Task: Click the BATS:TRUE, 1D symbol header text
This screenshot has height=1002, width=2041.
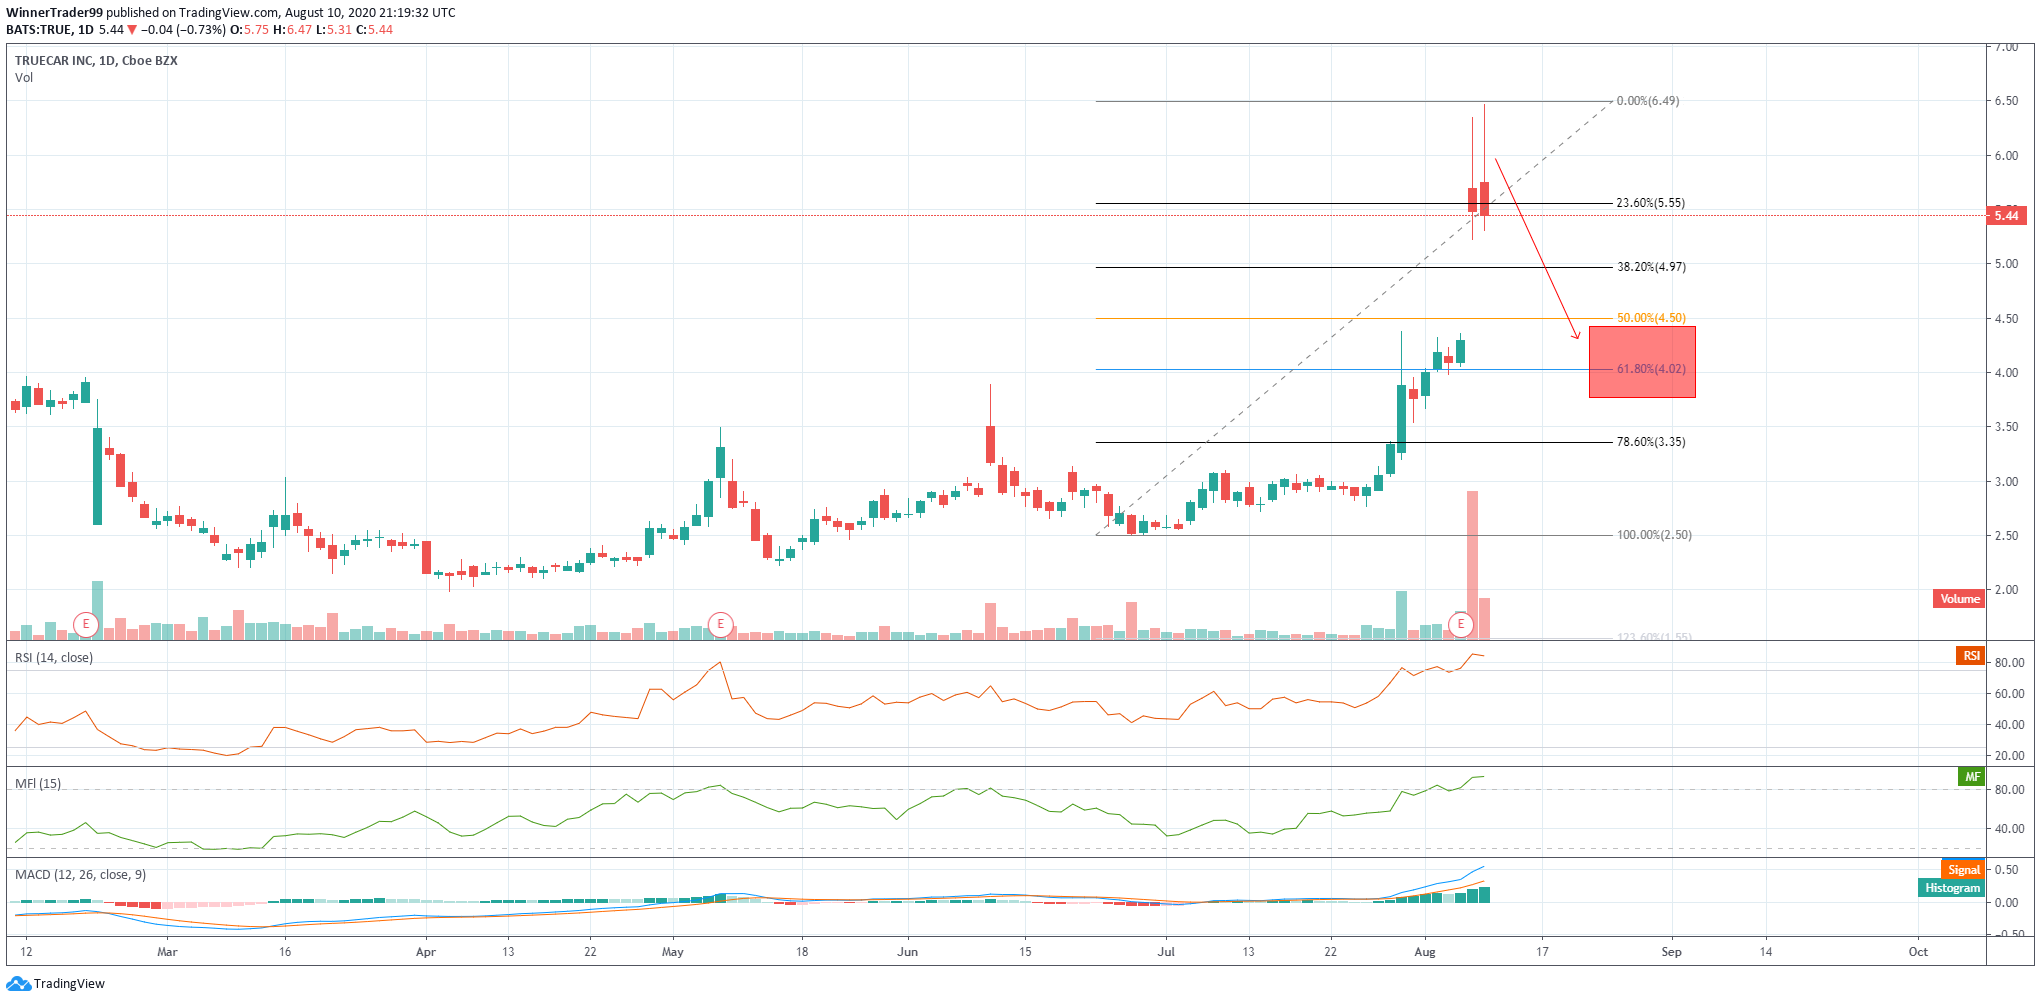Action: [x=50, y=30]
